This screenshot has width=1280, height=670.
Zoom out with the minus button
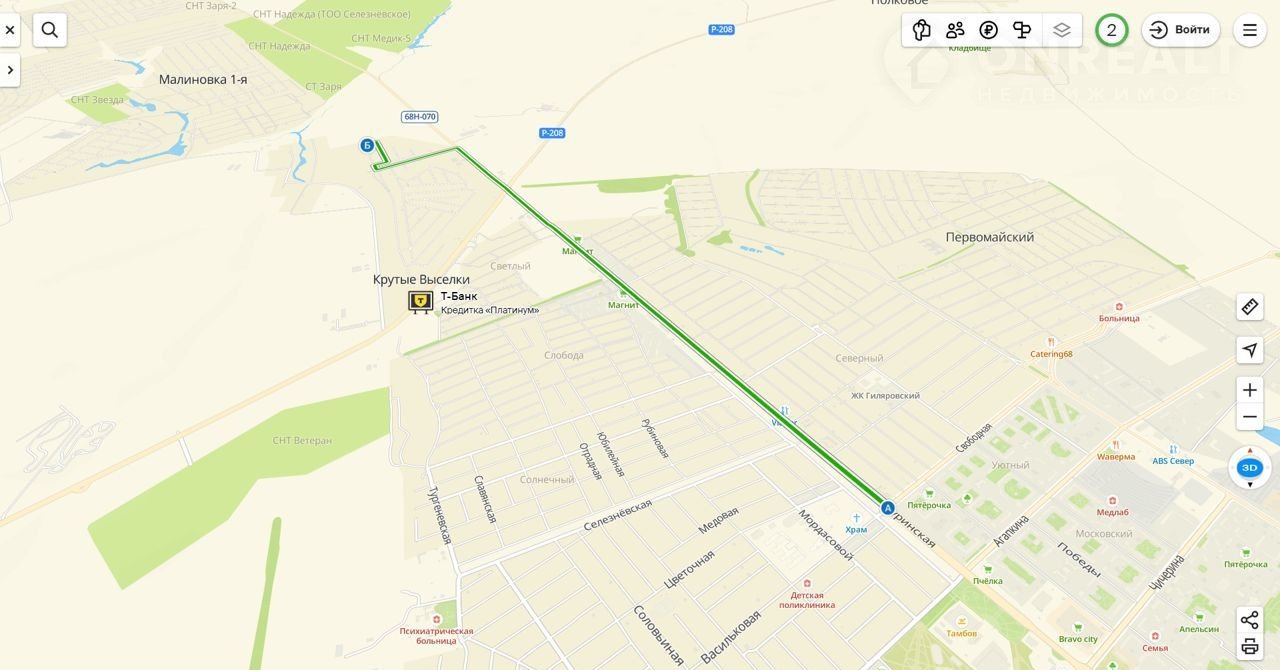1250,417
